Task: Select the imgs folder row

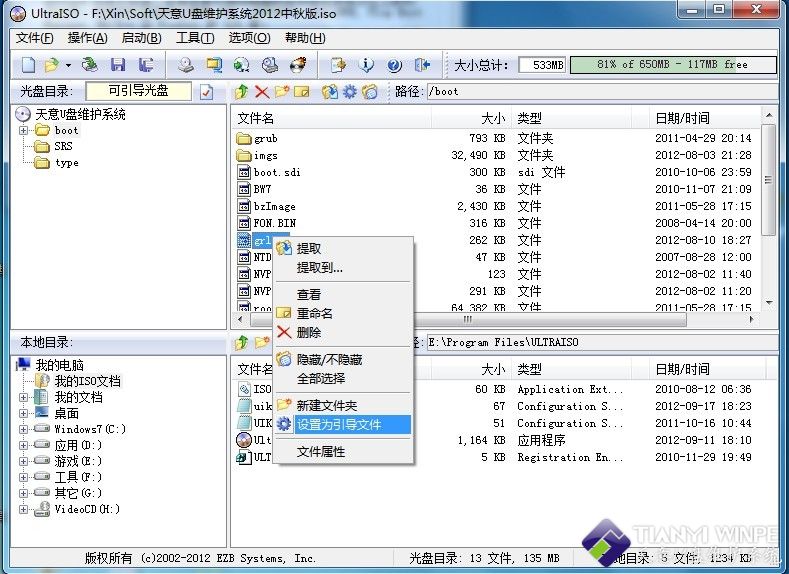Action: click(x=496, y=155)
